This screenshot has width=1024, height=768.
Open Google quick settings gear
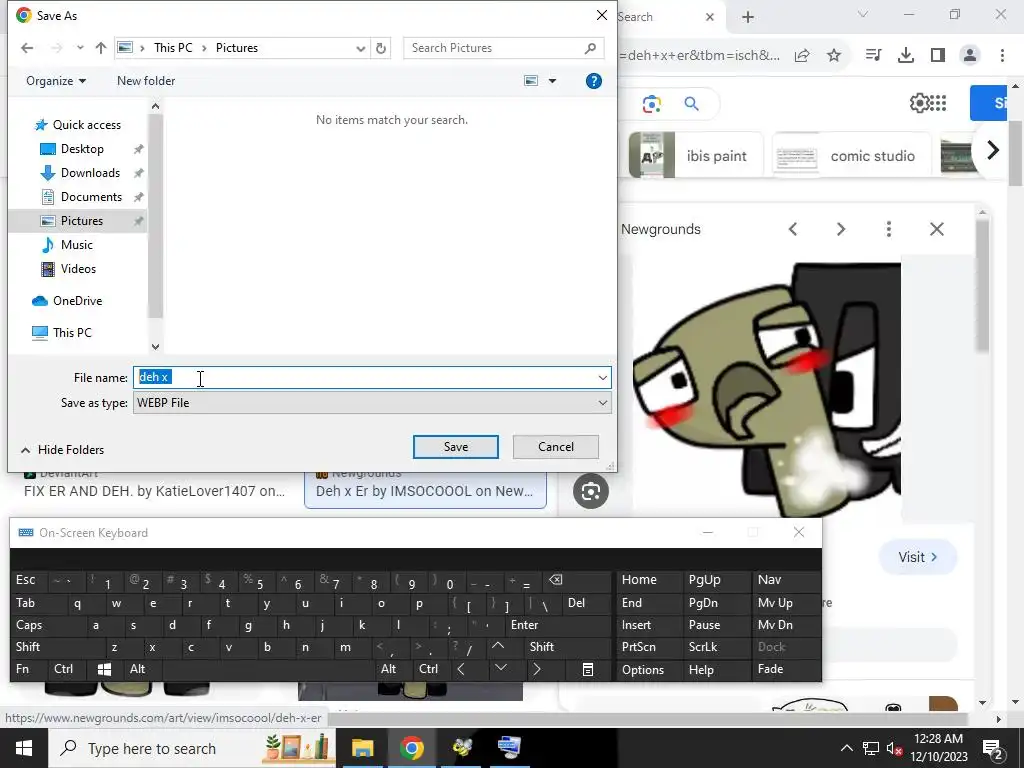coord(919,103)
